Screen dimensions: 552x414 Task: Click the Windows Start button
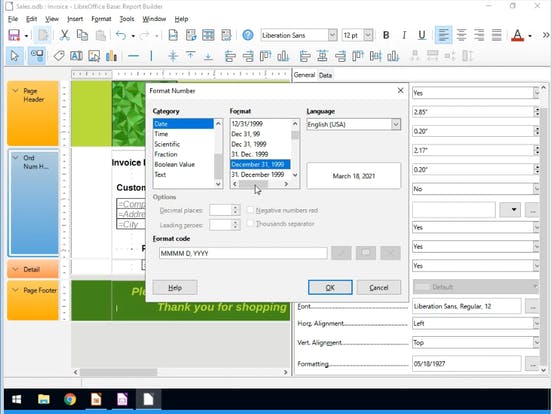[x=17, y=399]
